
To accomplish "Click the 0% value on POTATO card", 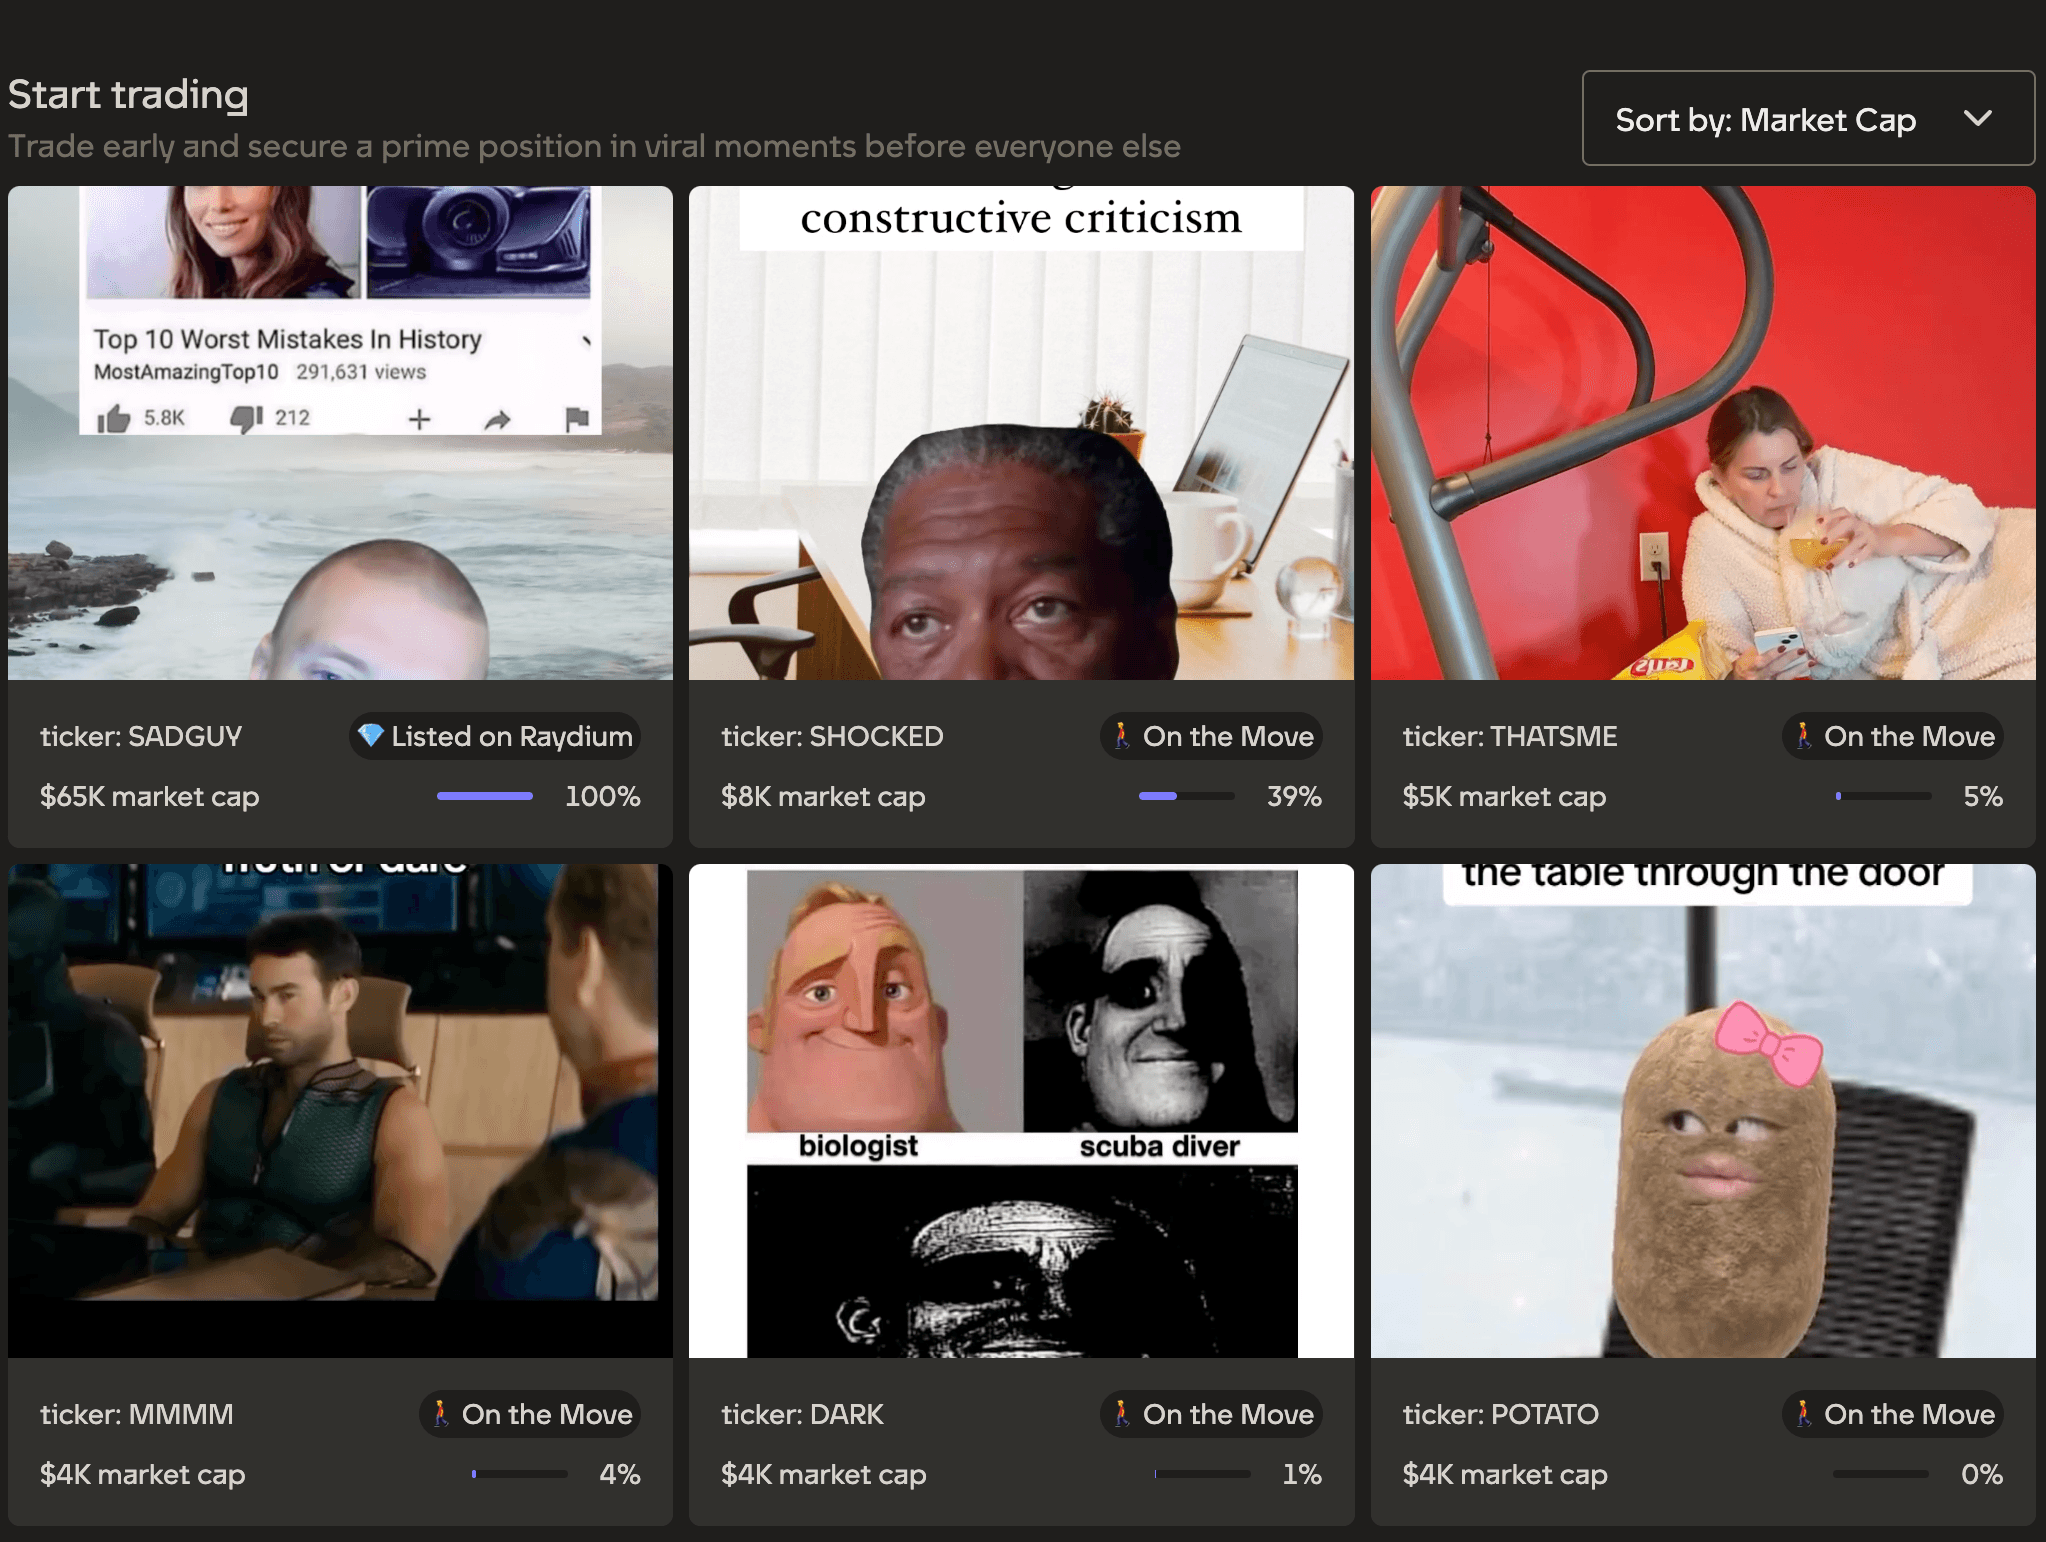I will pyautogui.click(x=1982, y=1474).
